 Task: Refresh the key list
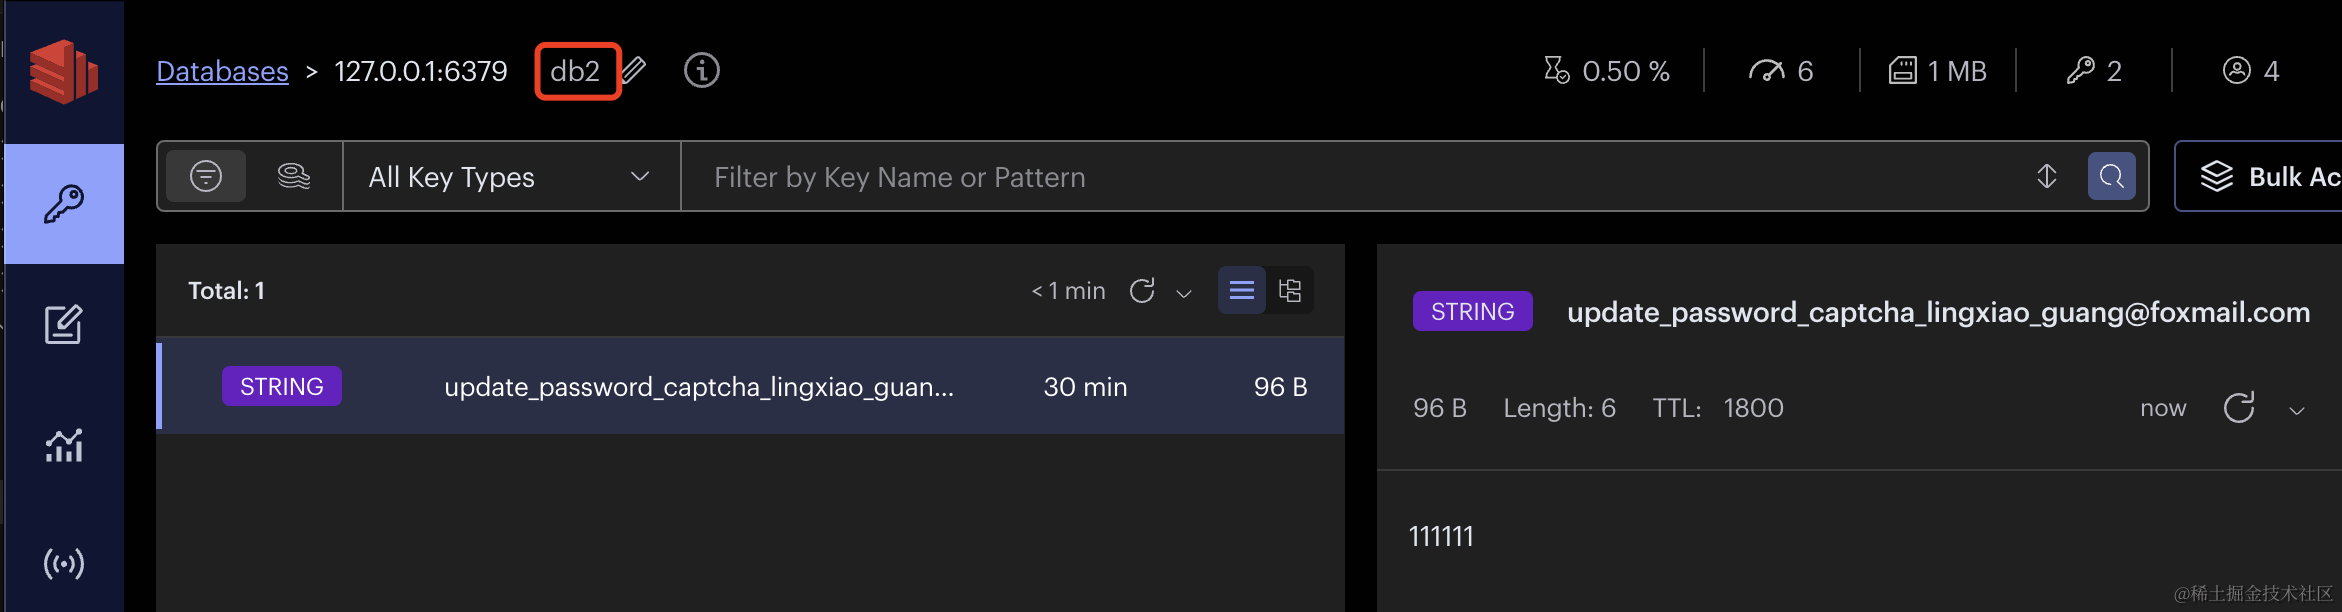(x=1142, y=291)
